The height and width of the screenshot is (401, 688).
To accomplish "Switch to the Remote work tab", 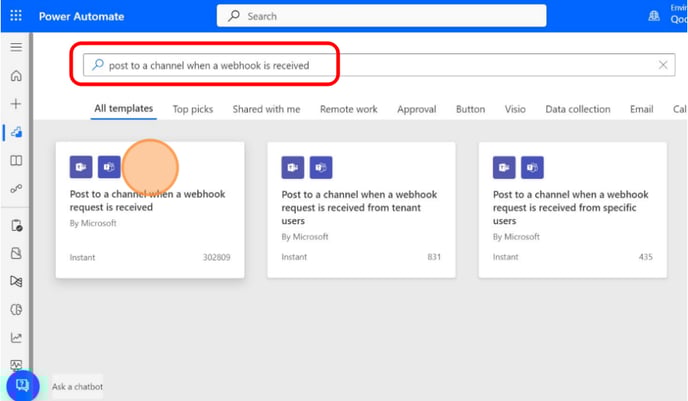I will (x=348, y=109).
